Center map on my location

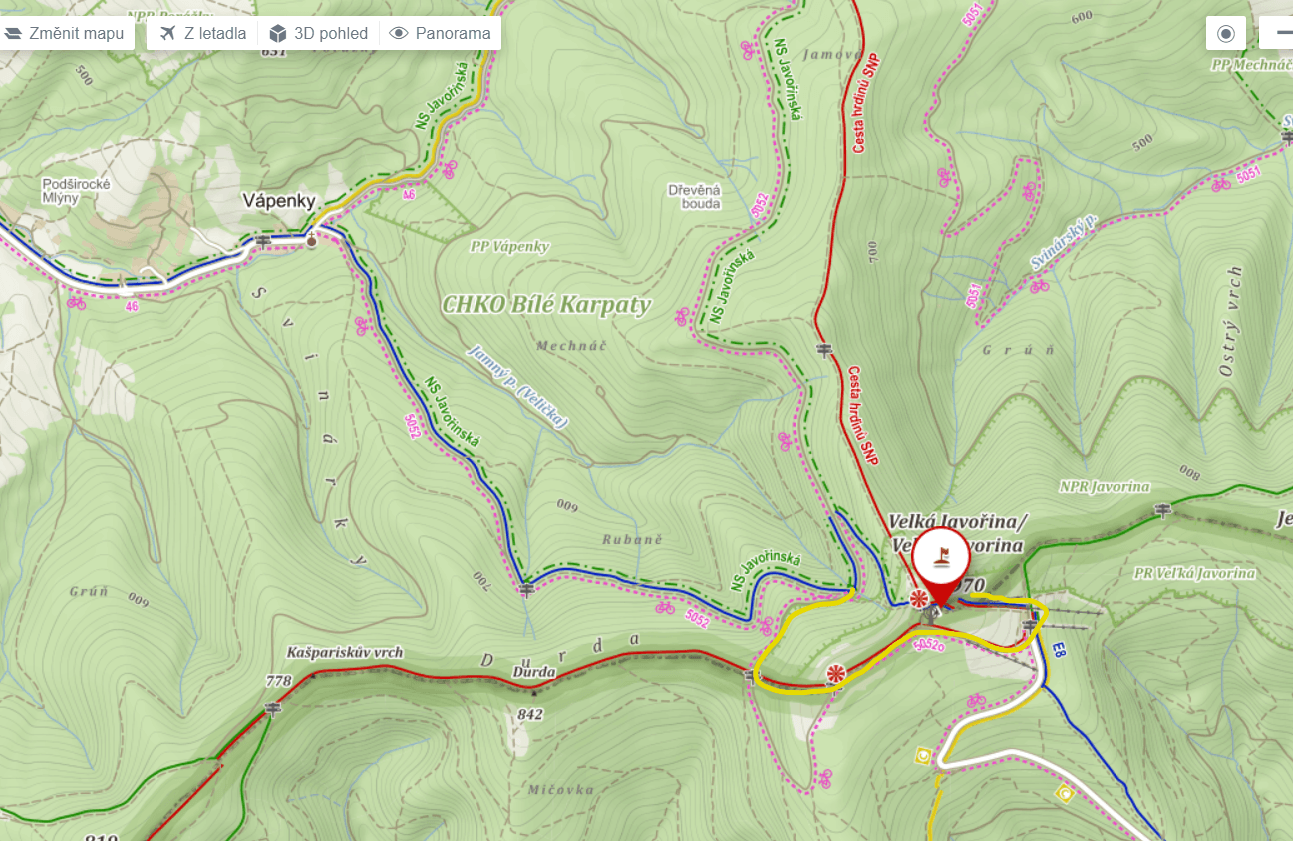[x=1226, y=33]
